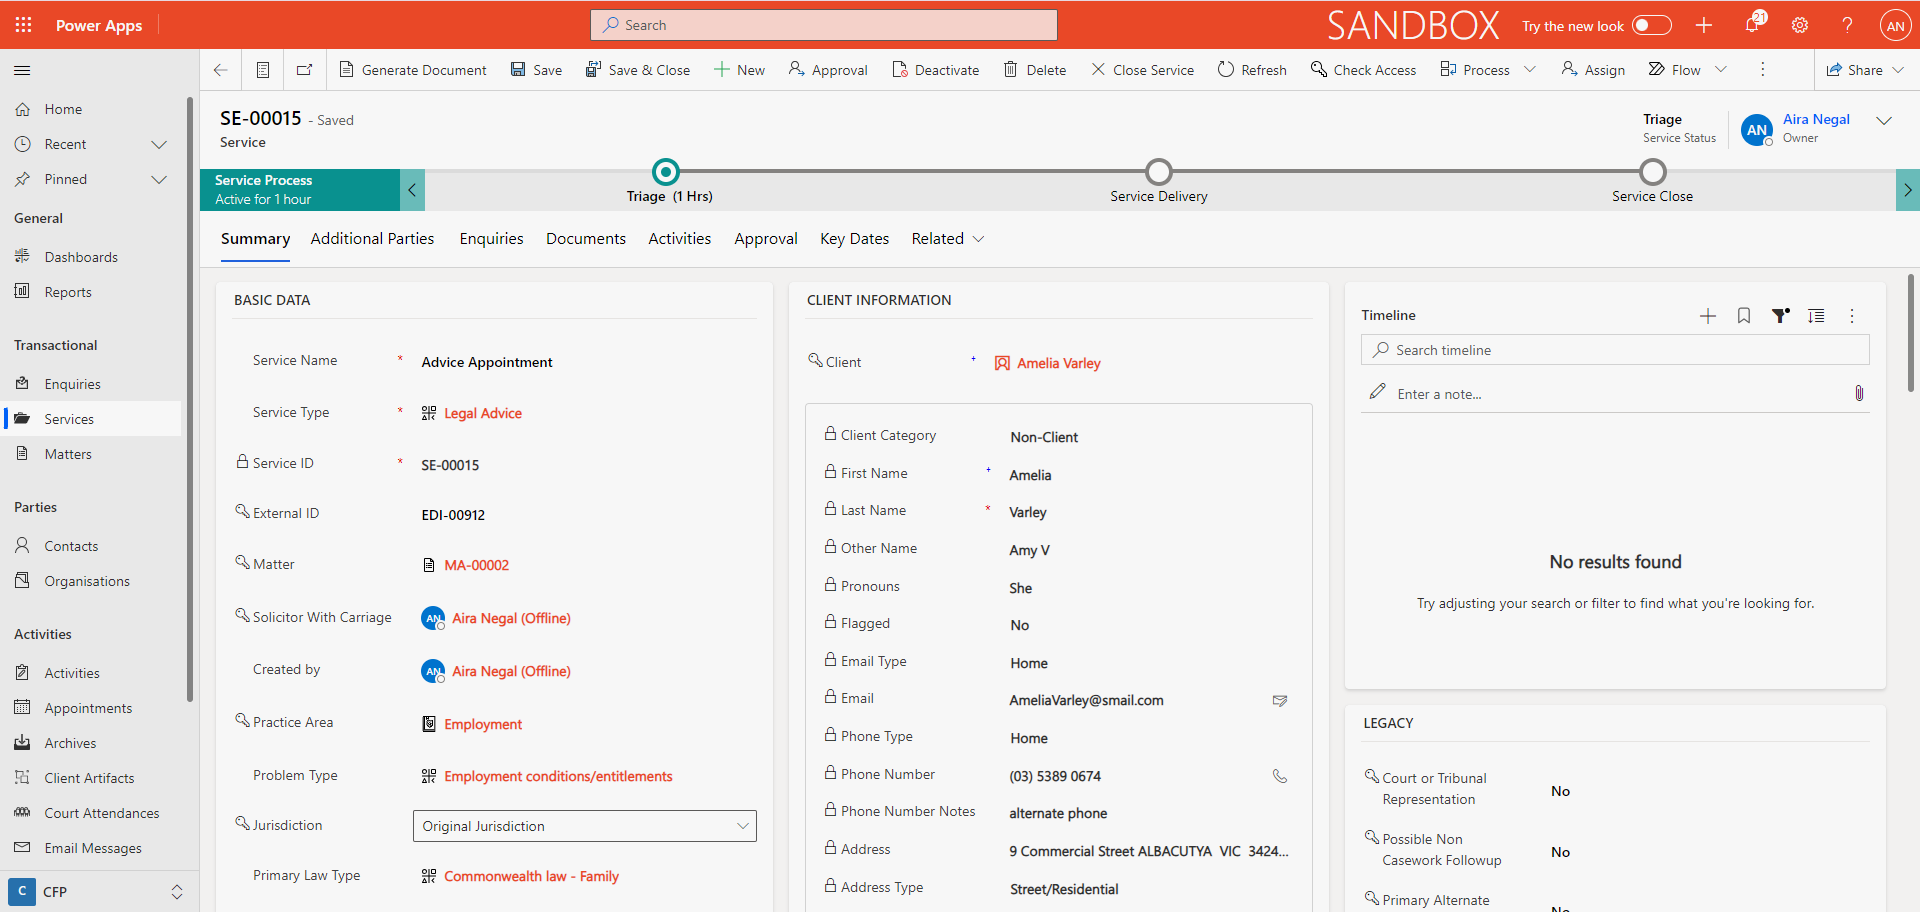Click the Delete command
This screenshot has width=1920, height=912.
(1035, 70)
